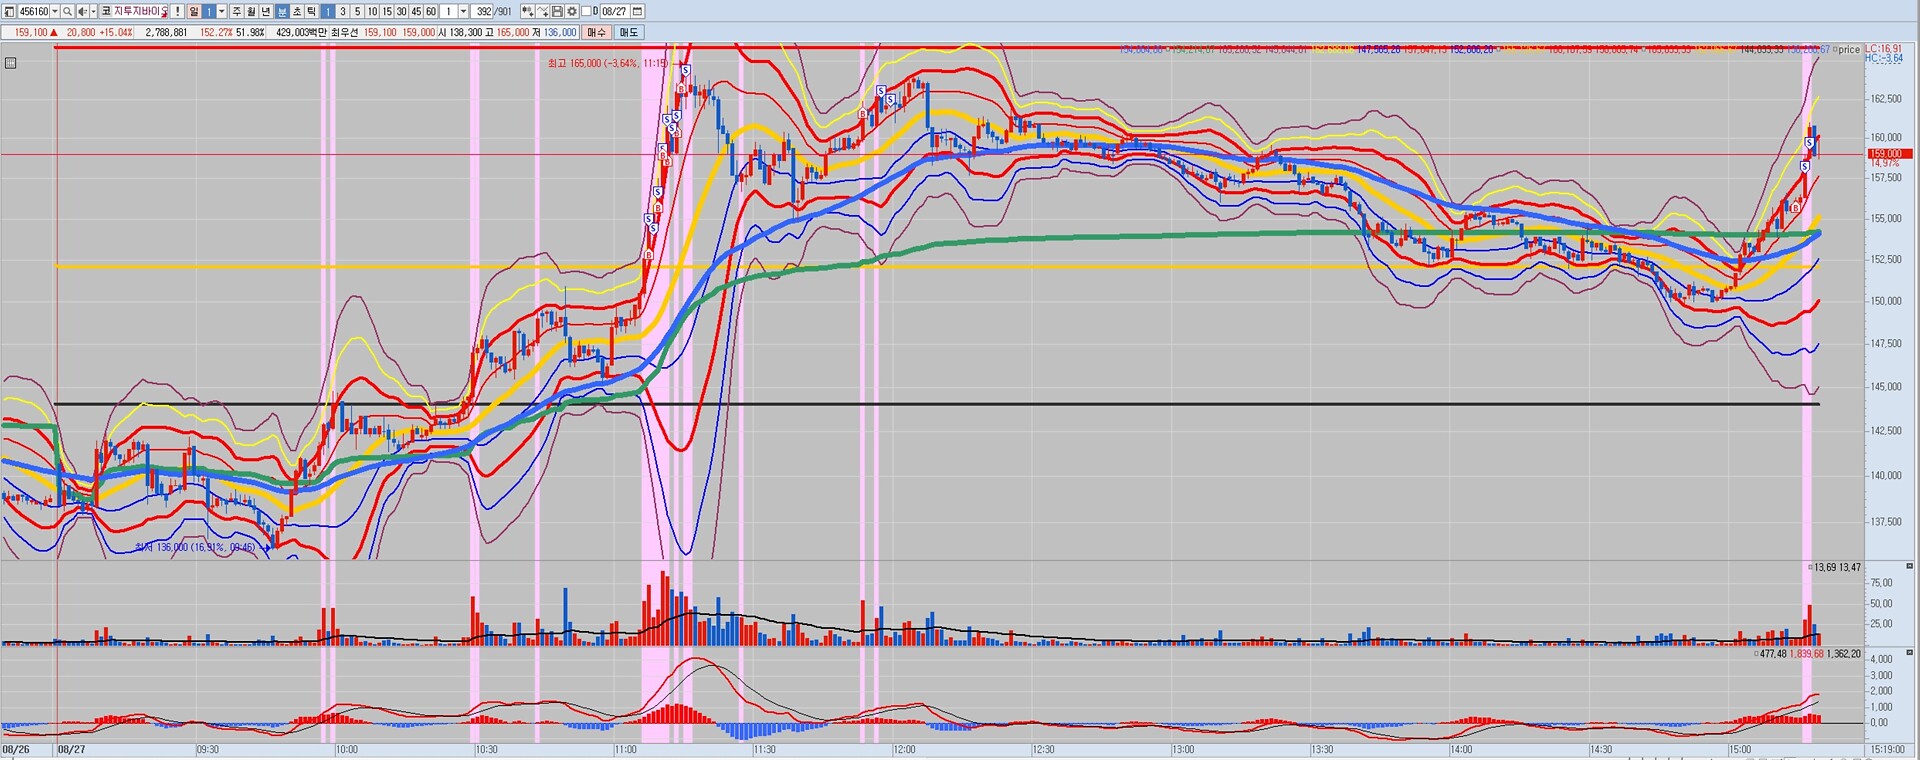Open the stock code dropdown arrow
The image size is (1920, 760).
(x=55, y=11)
